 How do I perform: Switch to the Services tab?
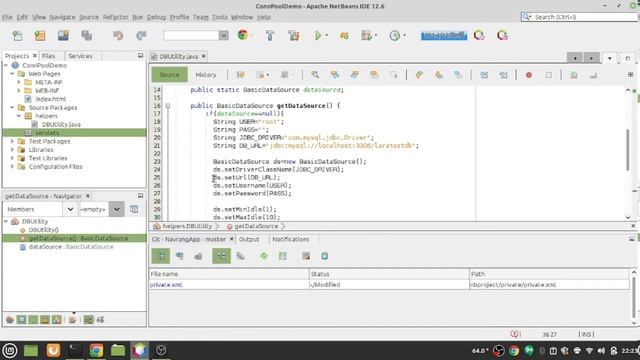pyautogui.click(x=80, y=56)
